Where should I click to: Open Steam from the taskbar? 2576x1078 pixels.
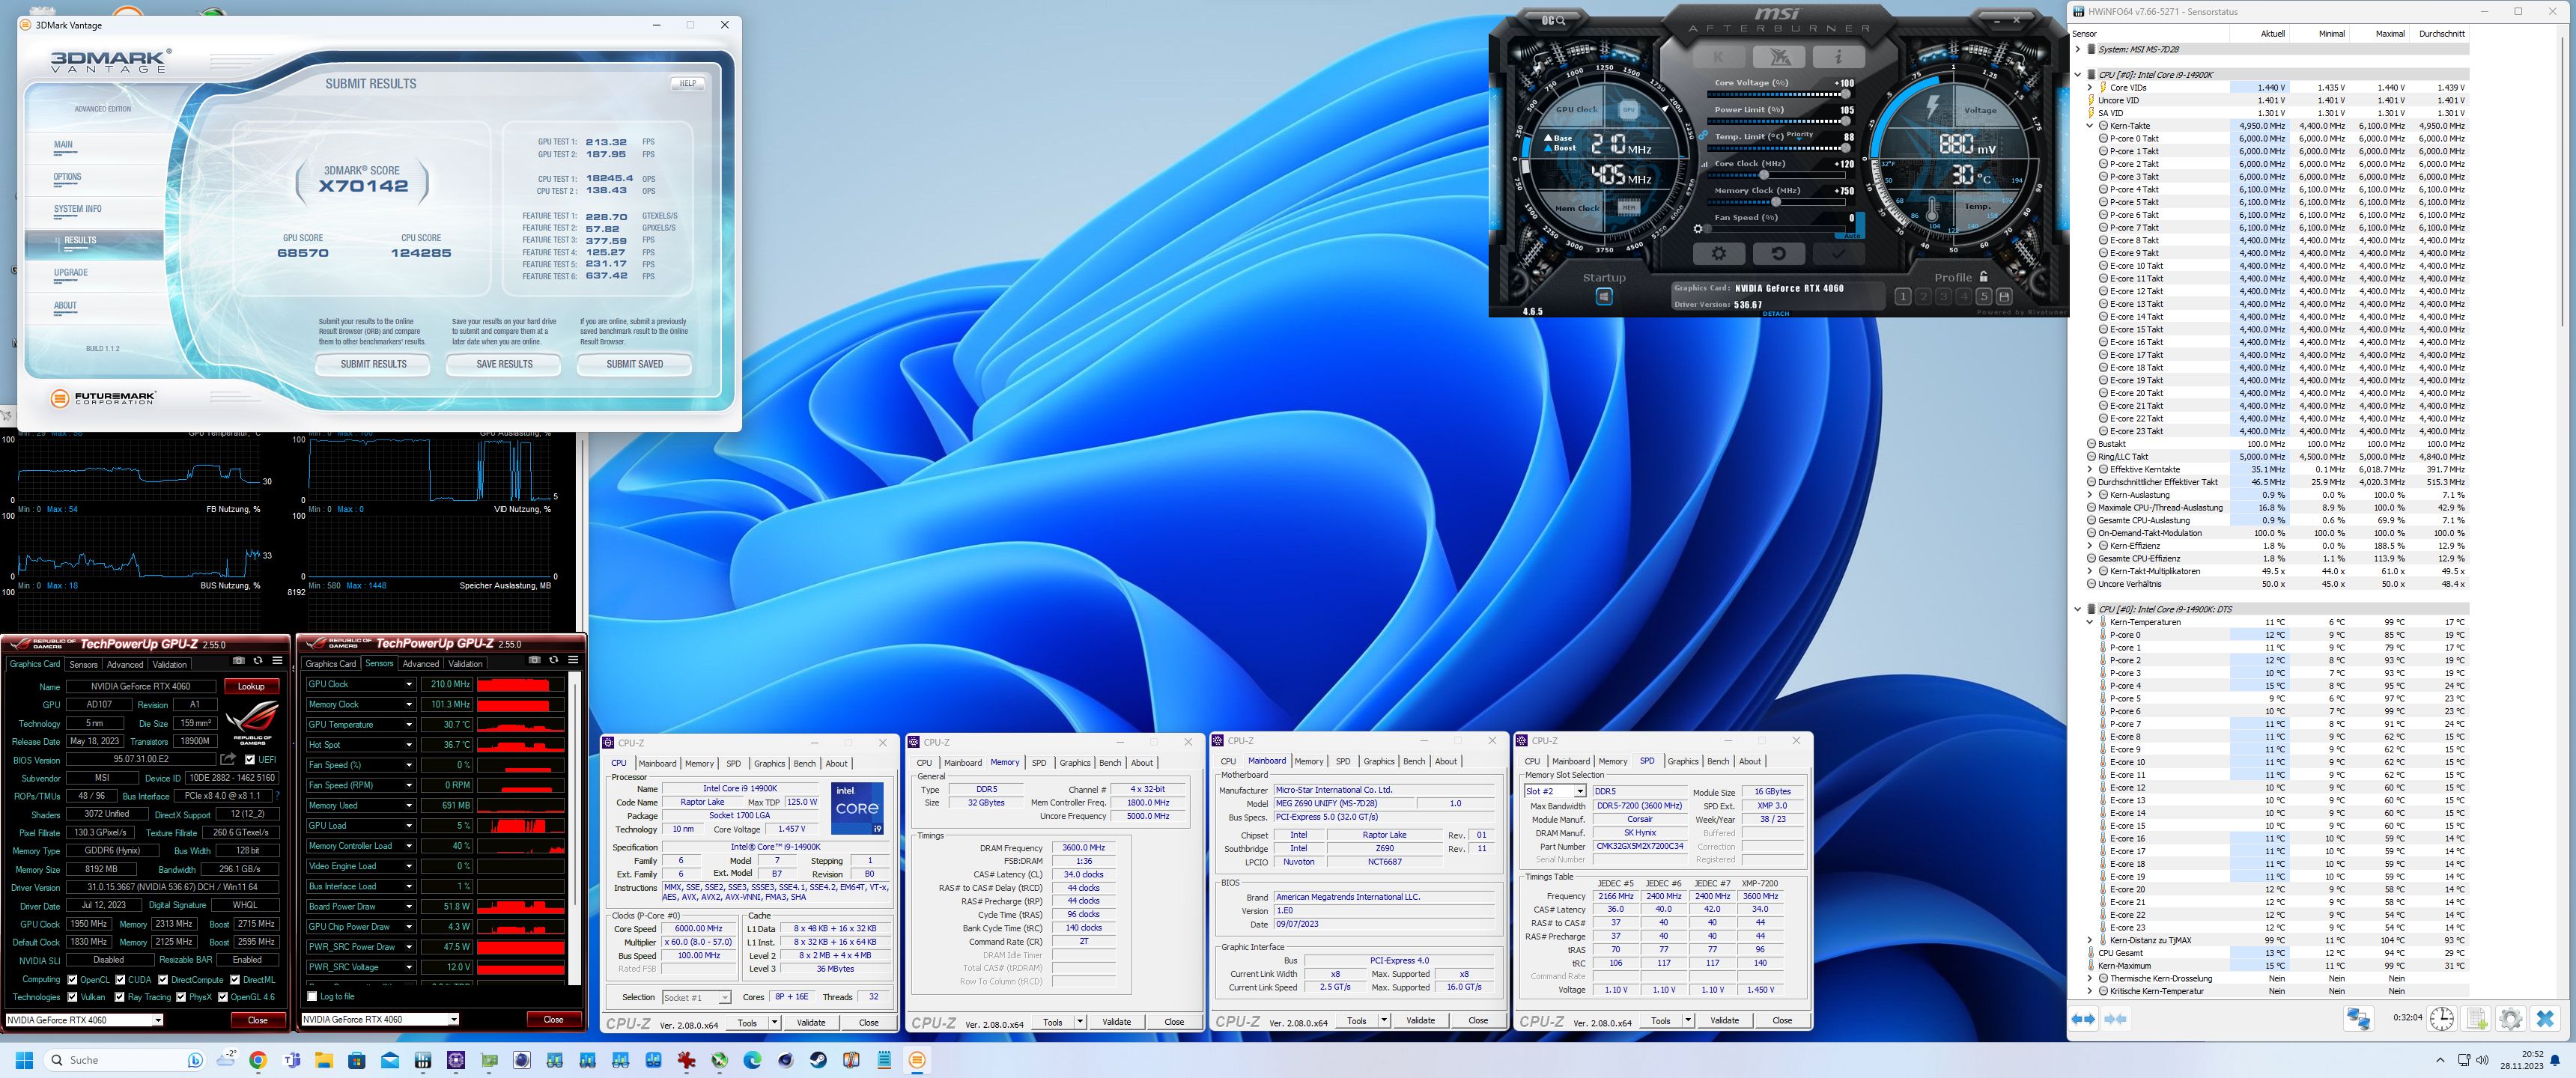818,1060
